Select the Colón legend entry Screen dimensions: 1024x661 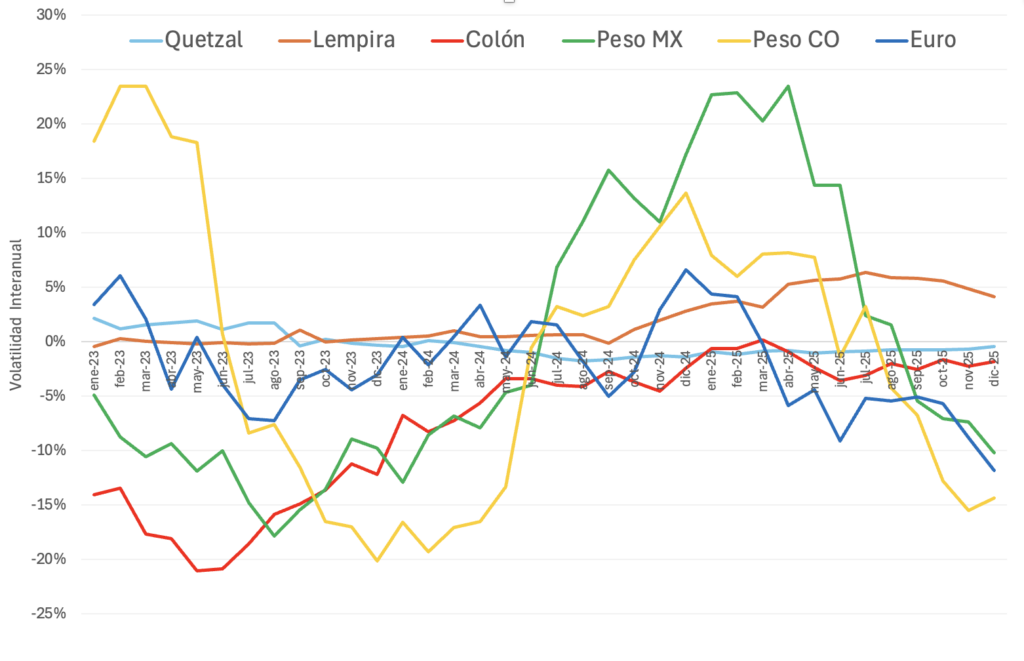[x=494, y=40]
